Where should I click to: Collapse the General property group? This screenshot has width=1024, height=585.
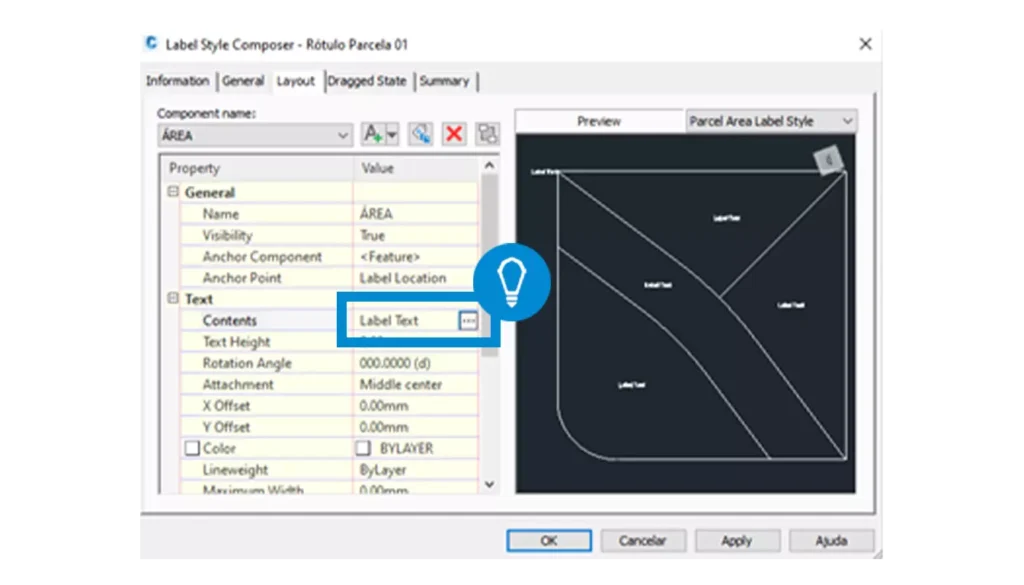click(x=173, y=192)
